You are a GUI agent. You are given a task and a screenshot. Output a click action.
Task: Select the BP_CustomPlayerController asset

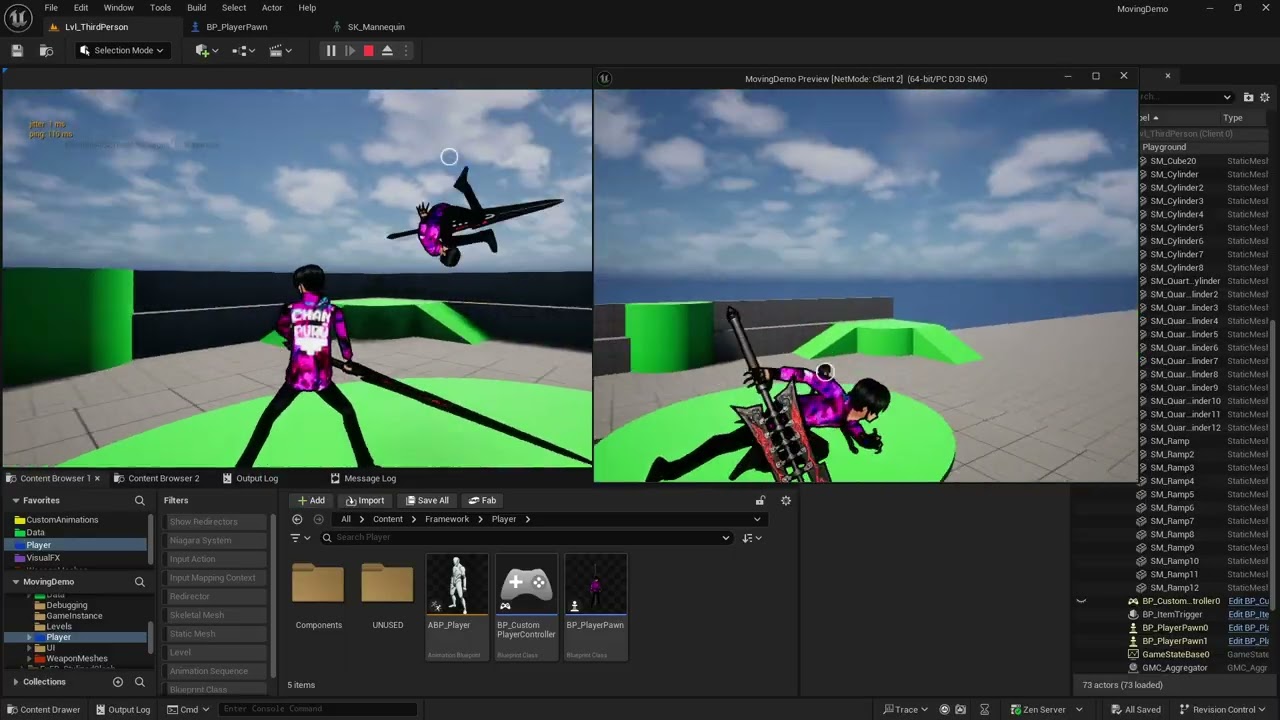click(526, 607)
